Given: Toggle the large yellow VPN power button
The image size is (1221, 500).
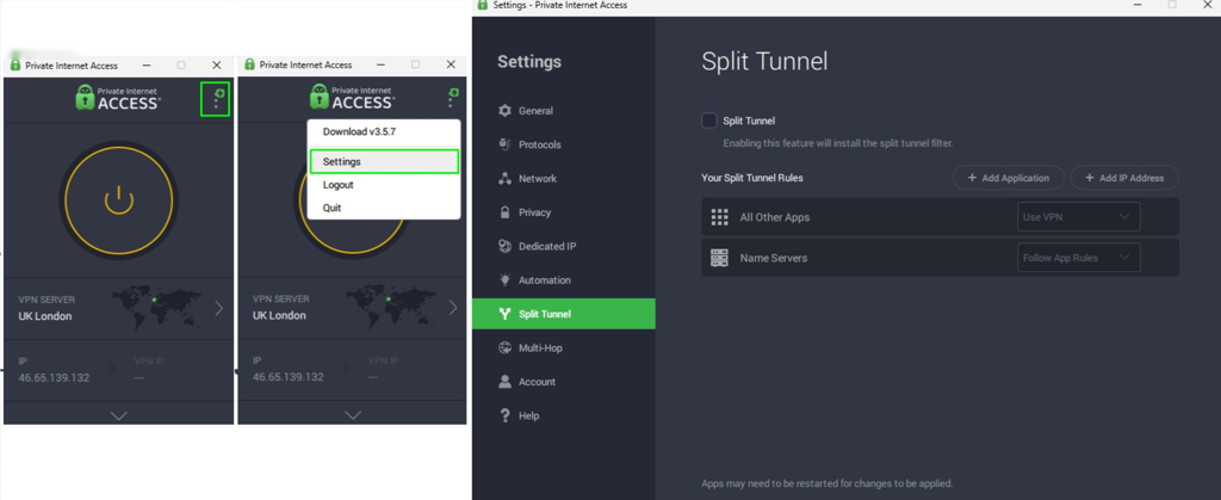Looking at the screenshot, I should 119,201.
